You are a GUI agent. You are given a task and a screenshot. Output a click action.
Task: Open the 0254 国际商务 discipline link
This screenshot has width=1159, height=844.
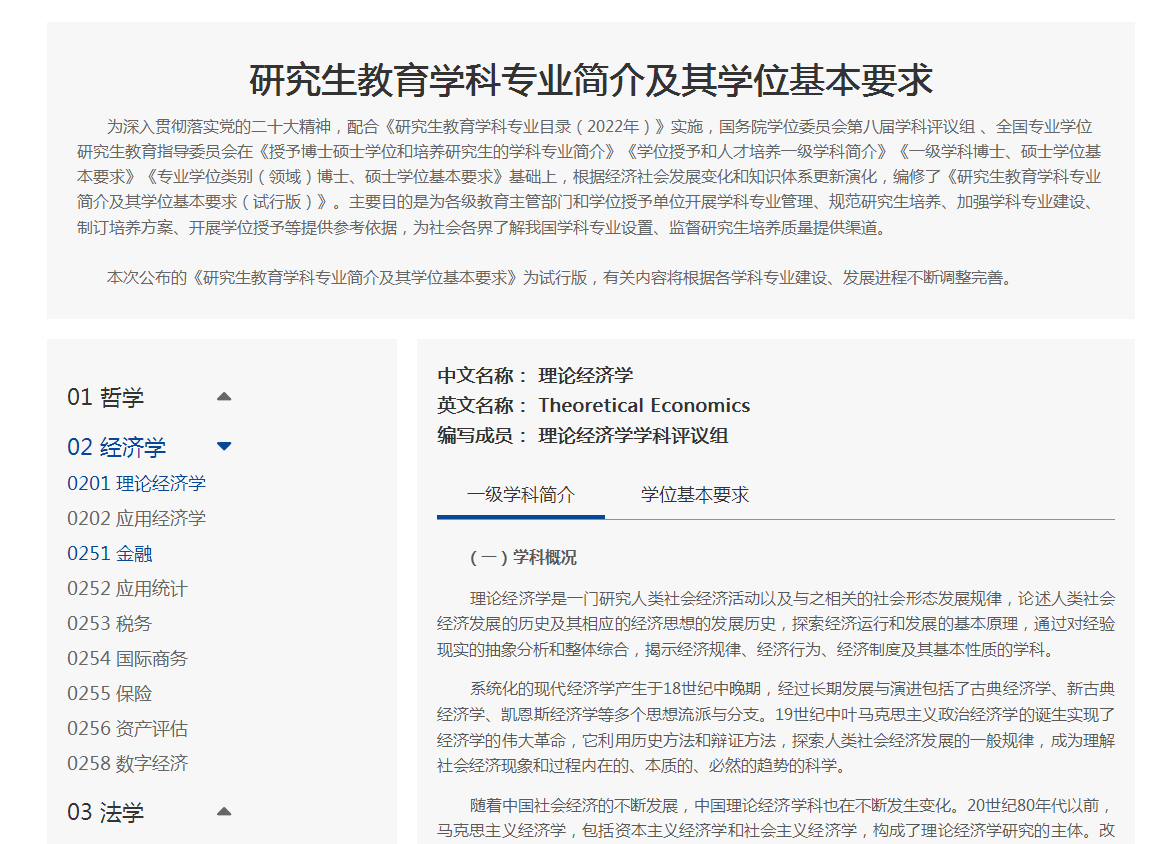pyautogui.click(x=128, y=658)
